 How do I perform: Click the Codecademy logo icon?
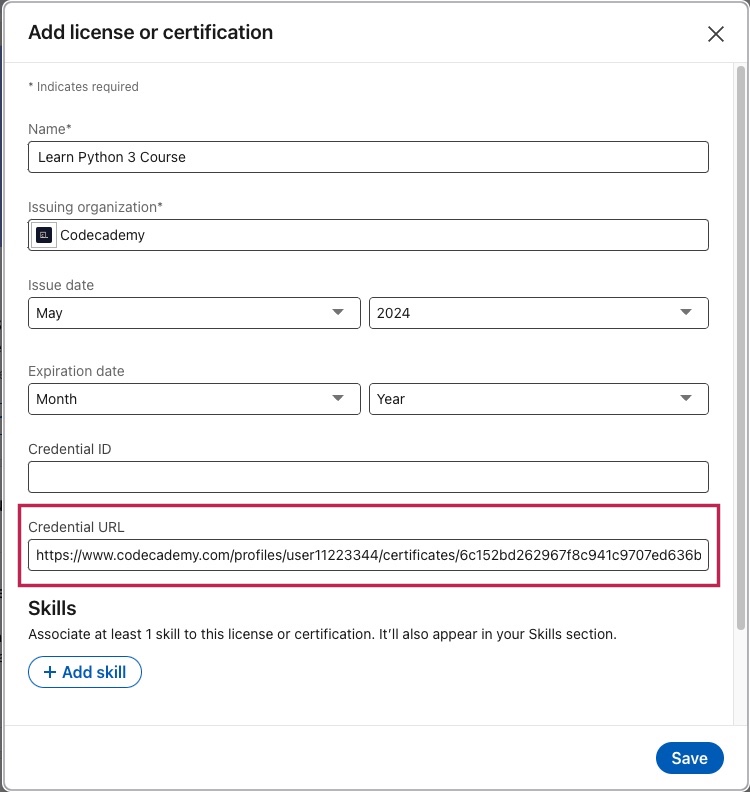44,235
